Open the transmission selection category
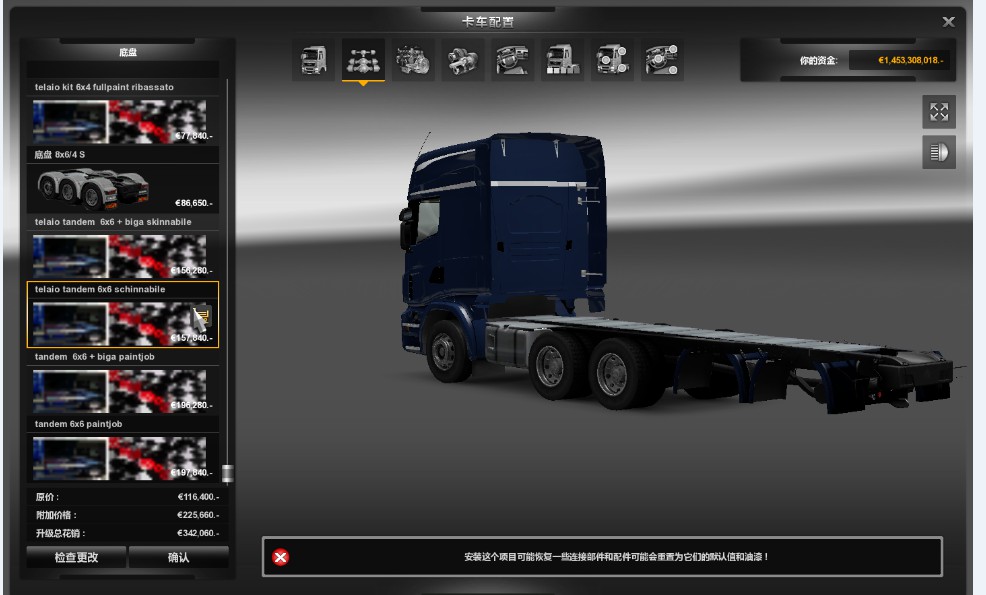The image size is (986, 595). coord(462,60)
